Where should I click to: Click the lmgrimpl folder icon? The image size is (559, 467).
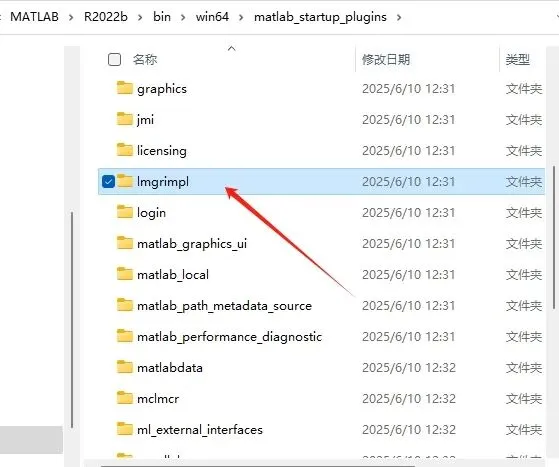pyautogui.click(x=125, y=181)
